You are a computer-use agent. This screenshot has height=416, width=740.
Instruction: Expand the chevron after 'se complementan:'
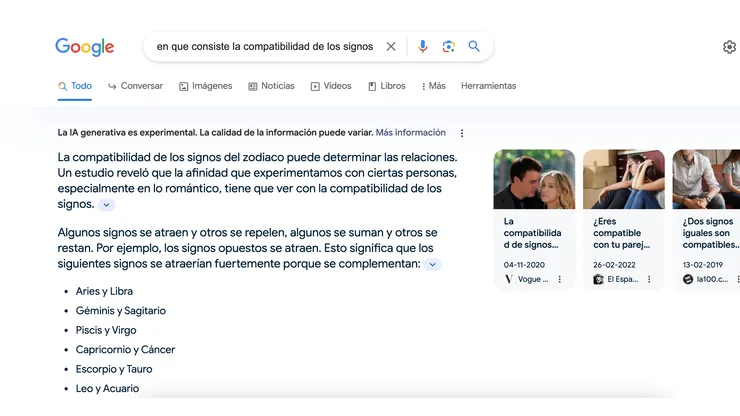pos(432,264)
